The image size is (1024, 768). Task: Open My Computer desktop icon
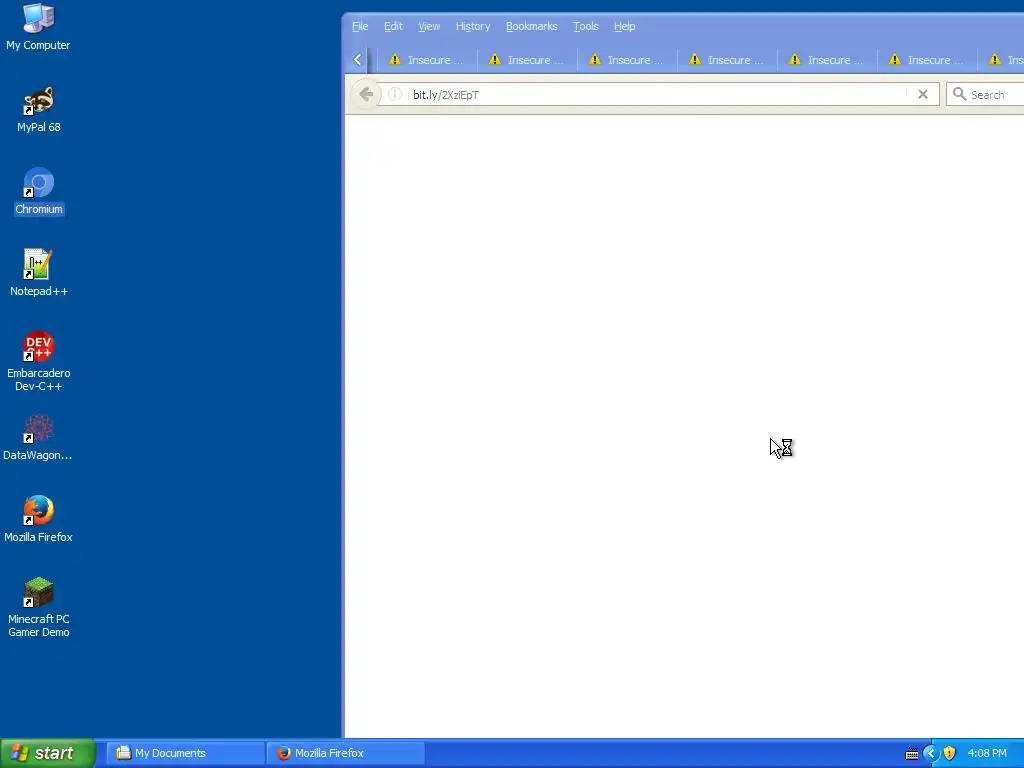[x=38, y=27]
